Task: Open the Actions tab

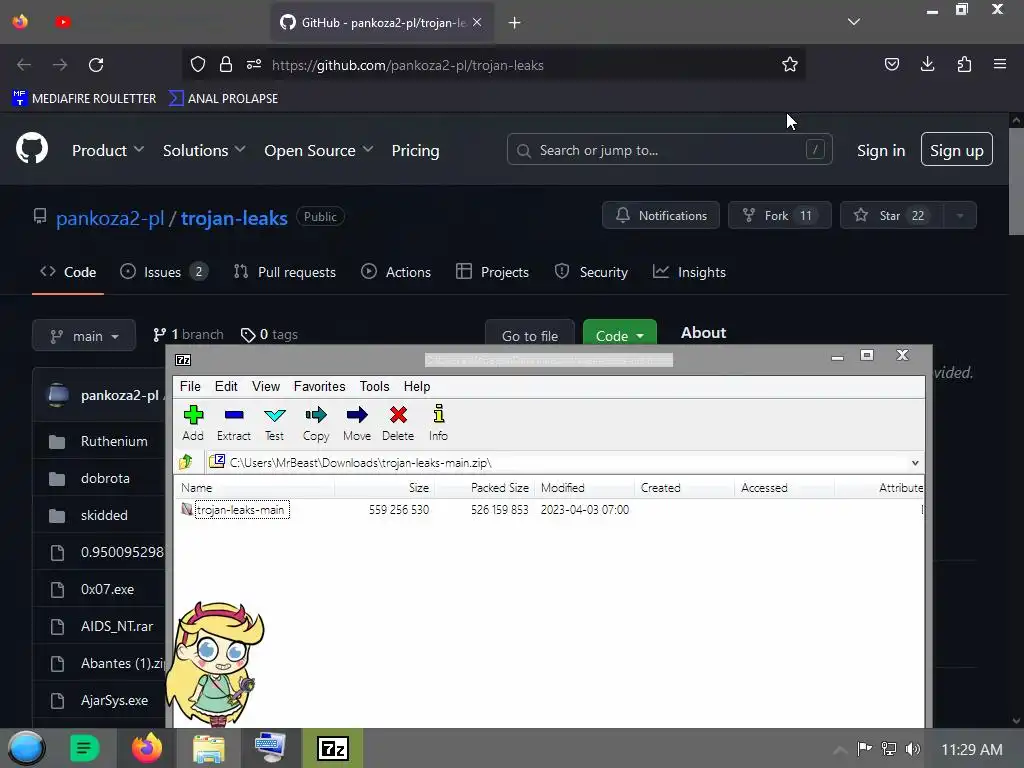Action: [x=396, y=272]
